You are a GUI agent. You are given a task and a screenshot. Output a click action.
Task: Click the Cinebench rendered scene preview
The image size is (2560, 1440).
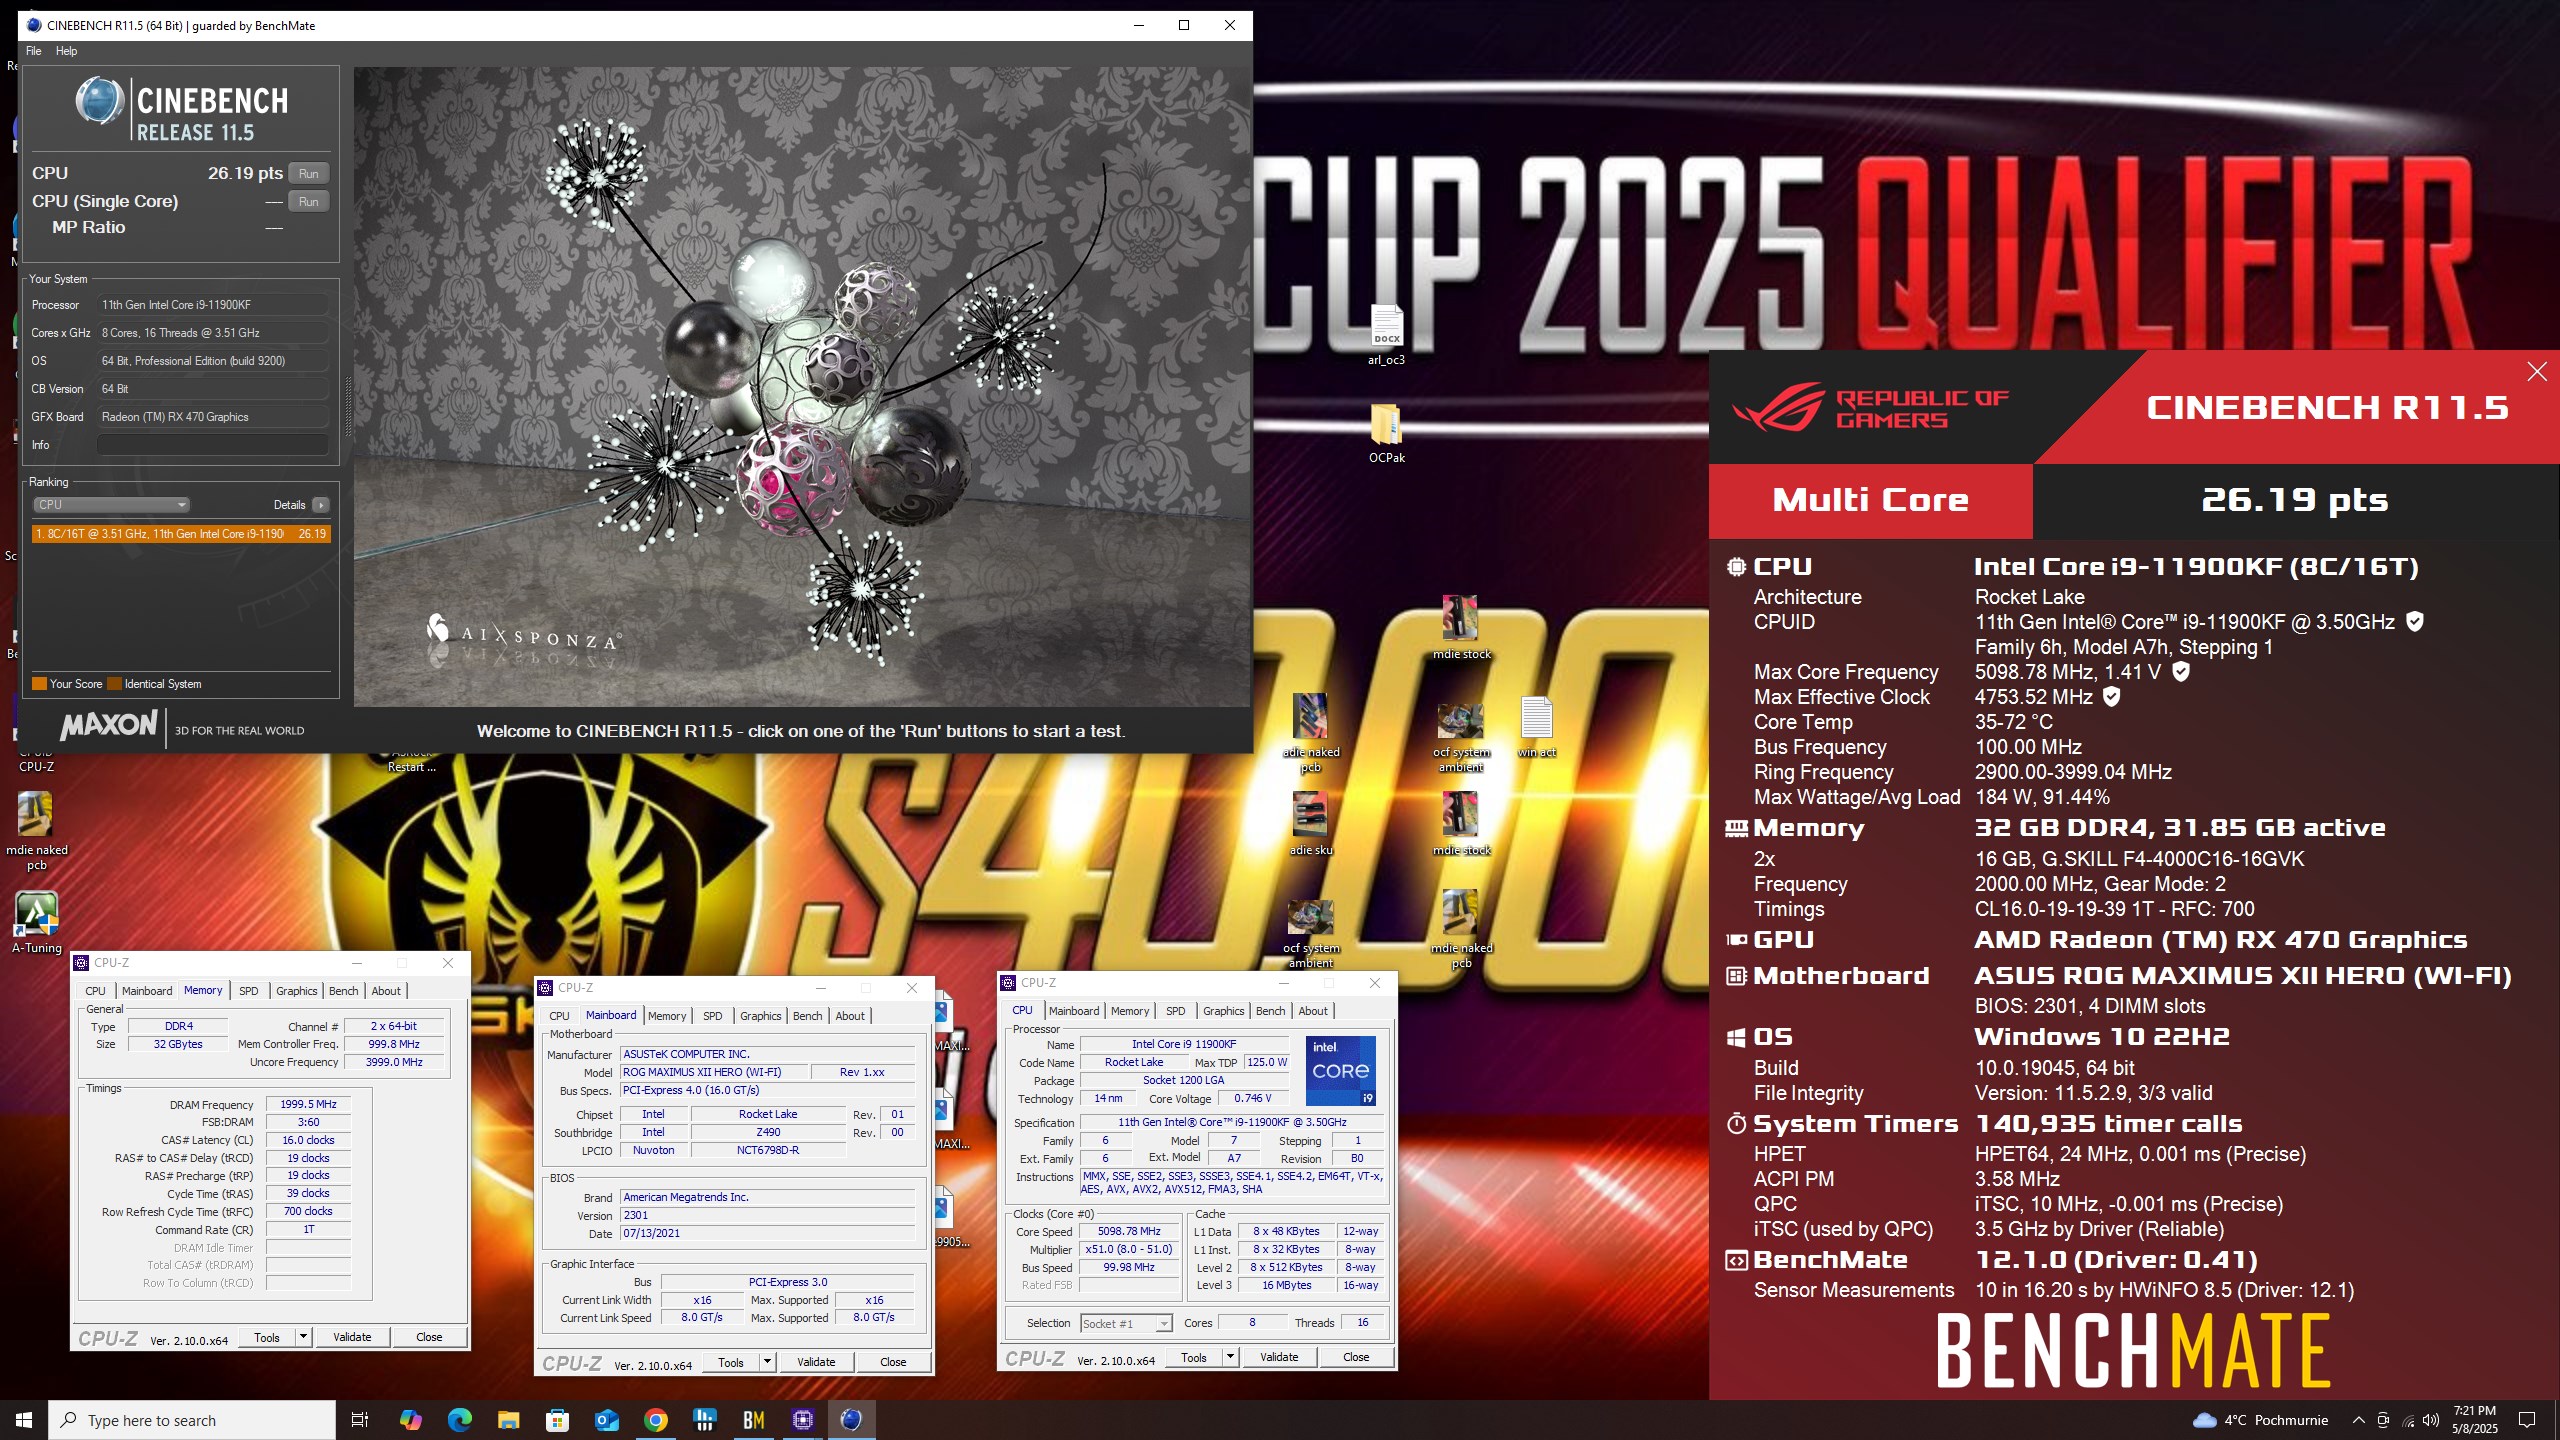pyautogui.click(x=802, y=387)
